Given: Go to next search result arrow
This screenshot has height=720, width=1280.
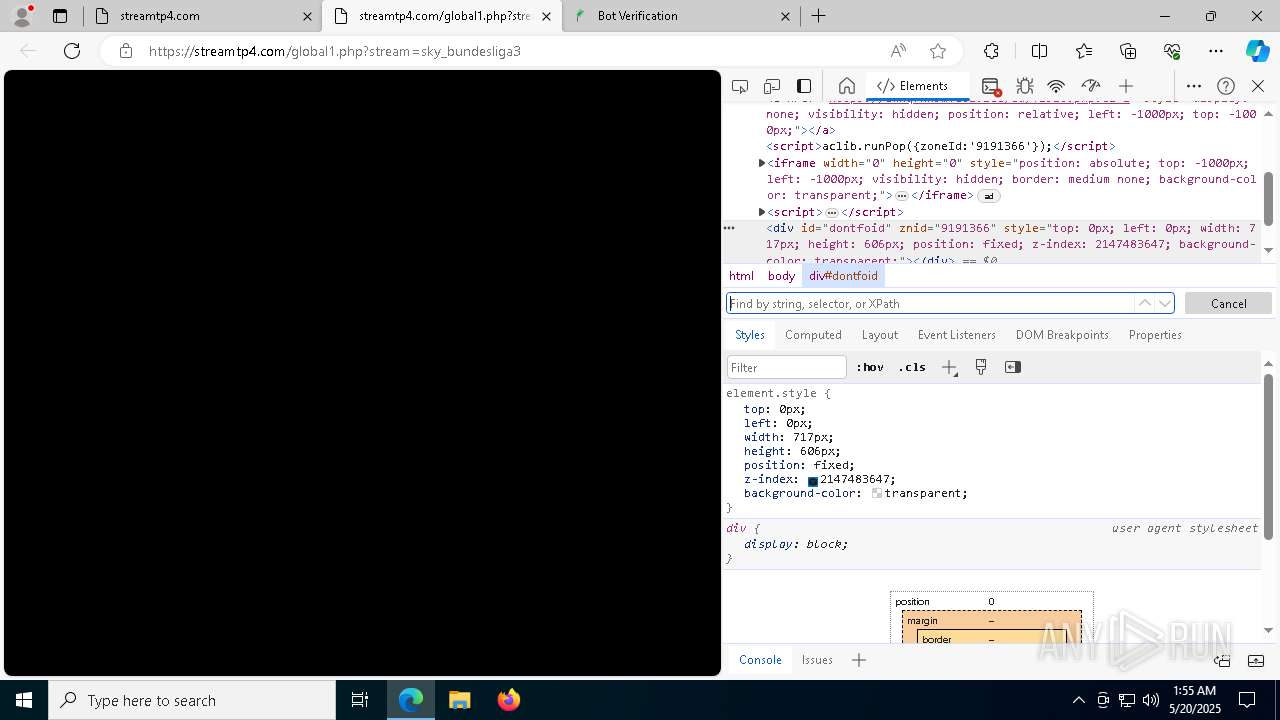Looking at the screenshot, I should (1164, 303).
